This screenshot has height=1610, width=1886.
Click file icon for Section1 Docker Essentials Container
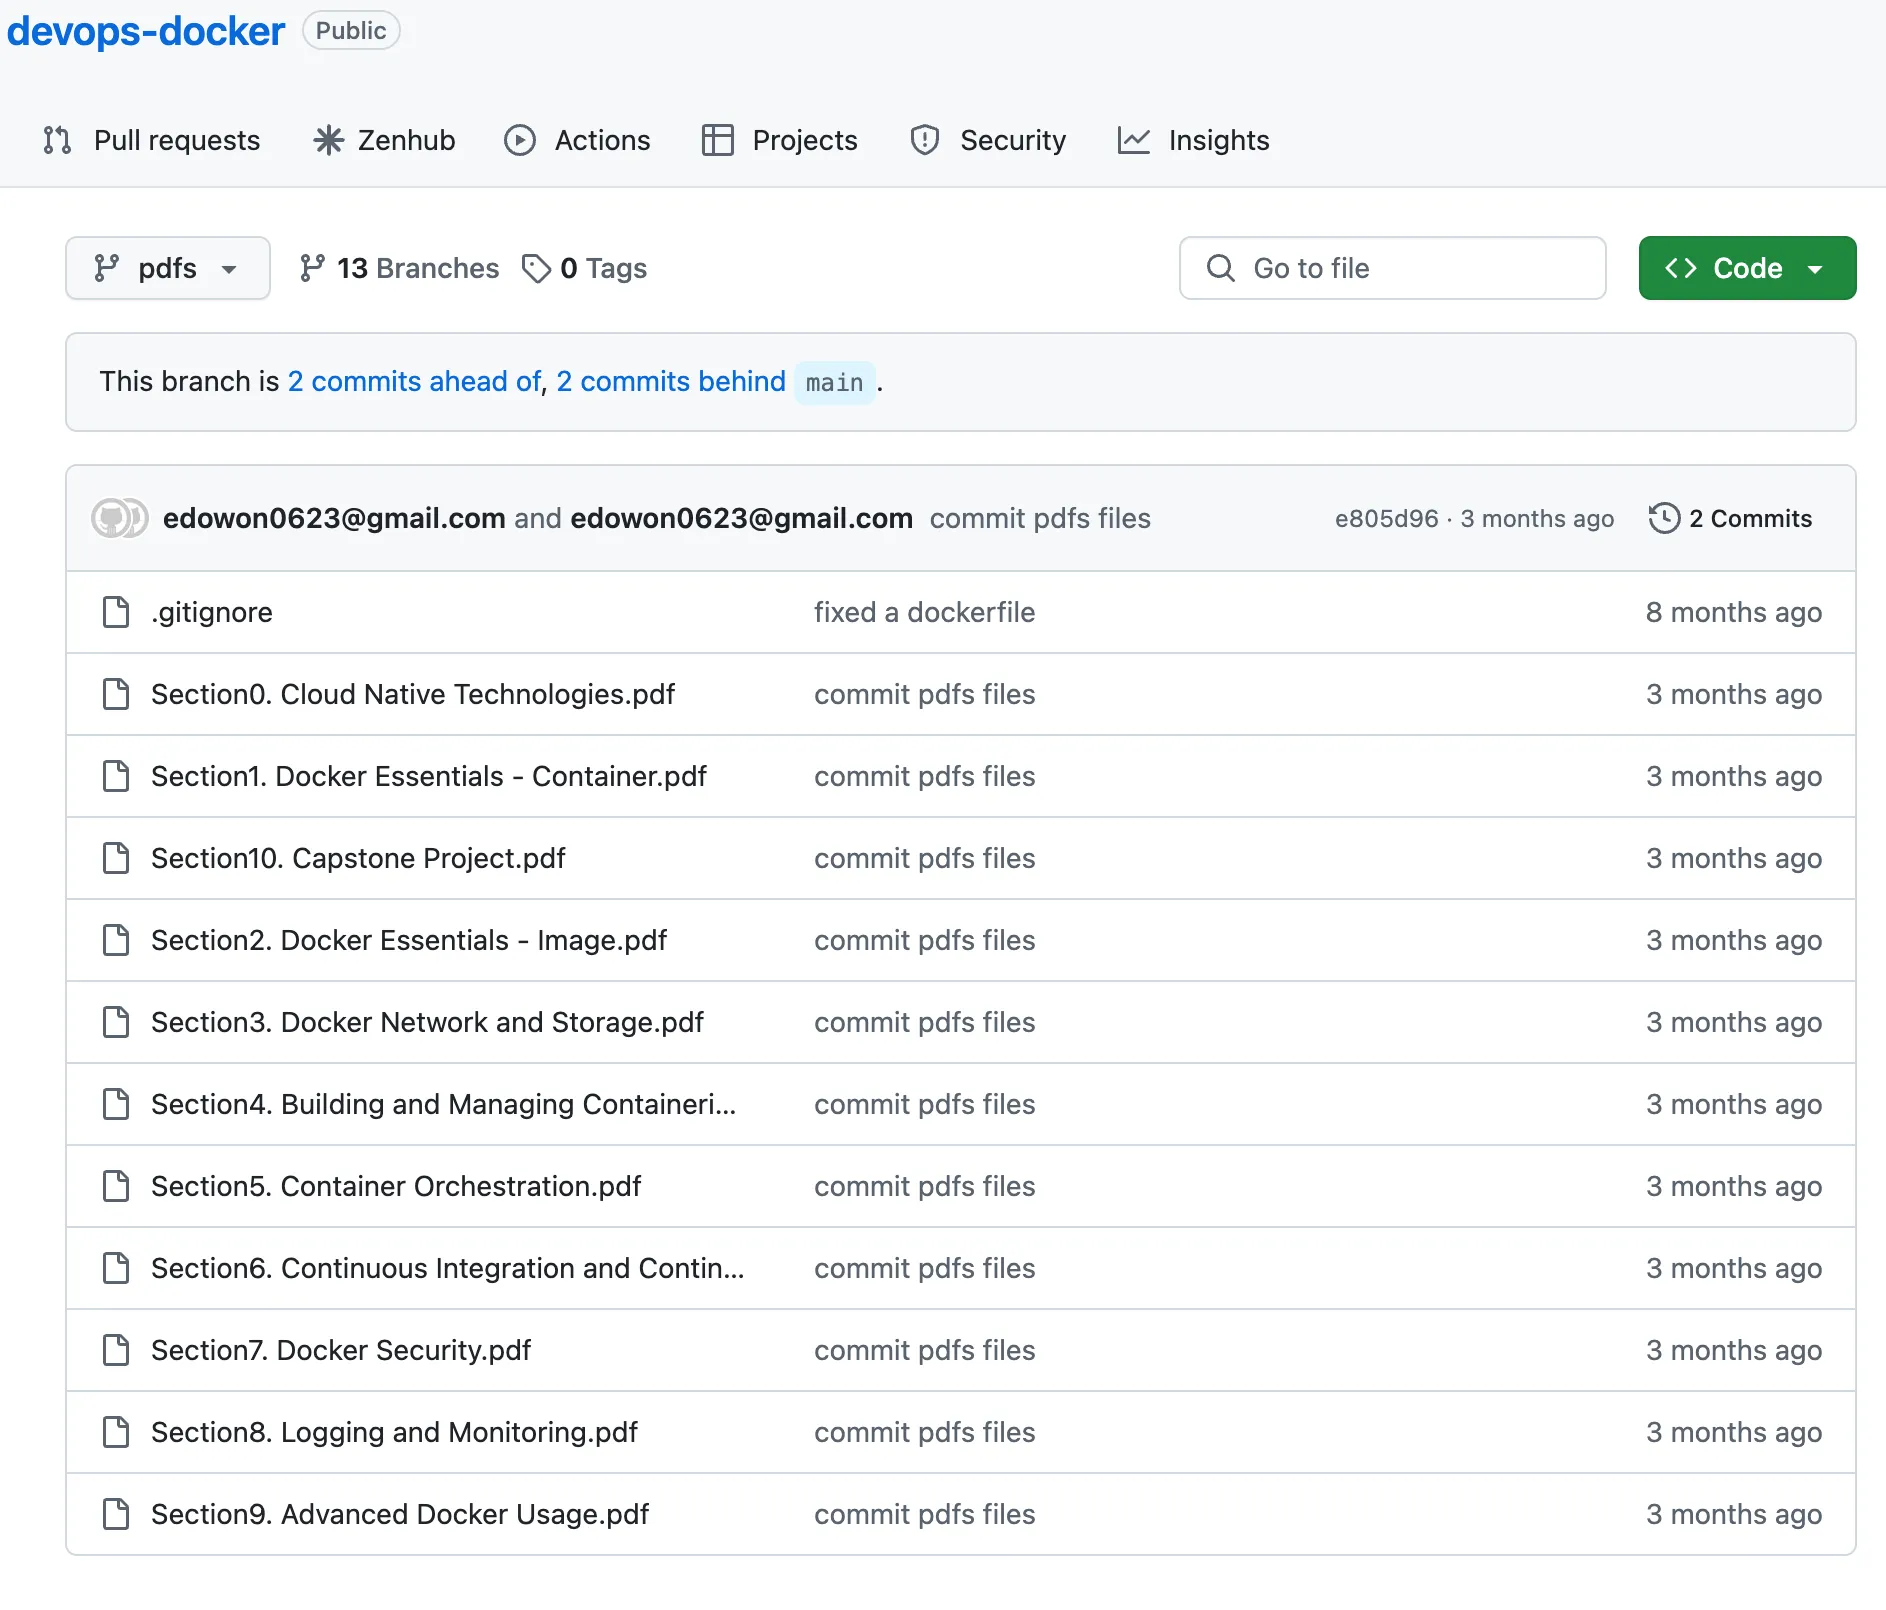pos(116,776)
